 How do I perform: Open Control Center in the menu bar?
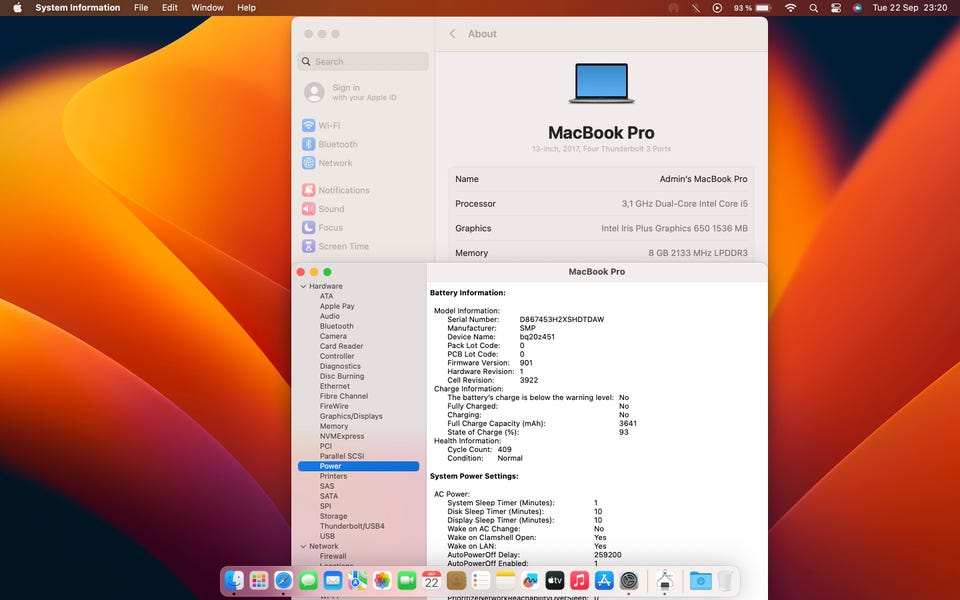[x=836, y=8]
